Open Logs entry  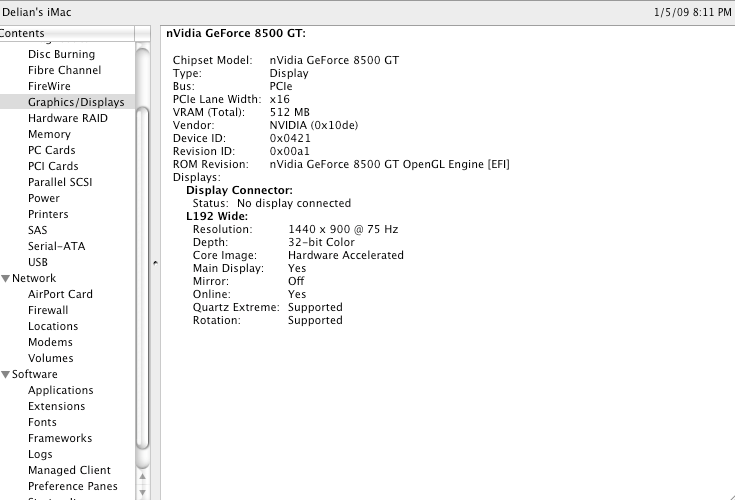click(40, 455)
